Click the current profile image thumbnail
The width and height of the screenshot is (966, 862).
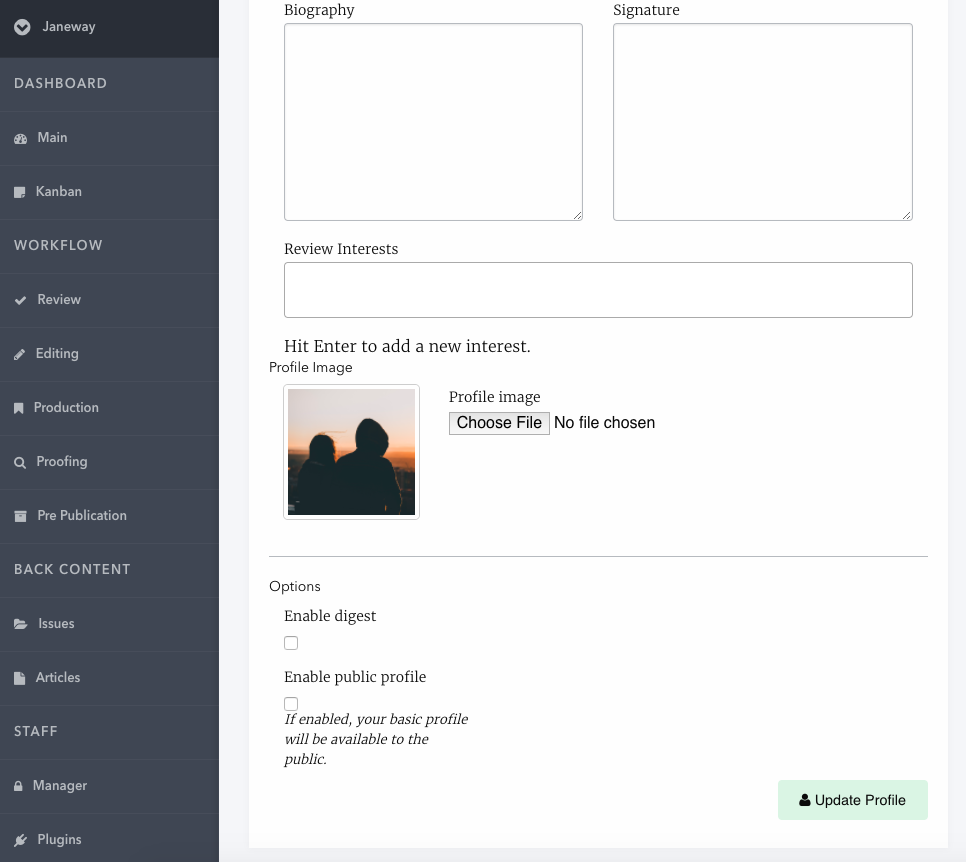tap(351, 452)
